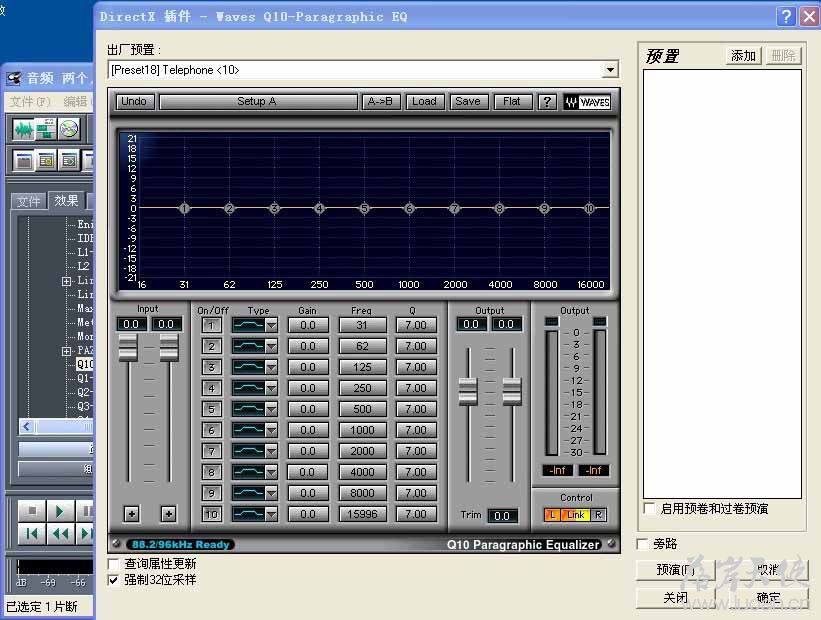Click the Load button
Image resolution: width=821 pixels, height=620 pixels.
pos(424,102)
